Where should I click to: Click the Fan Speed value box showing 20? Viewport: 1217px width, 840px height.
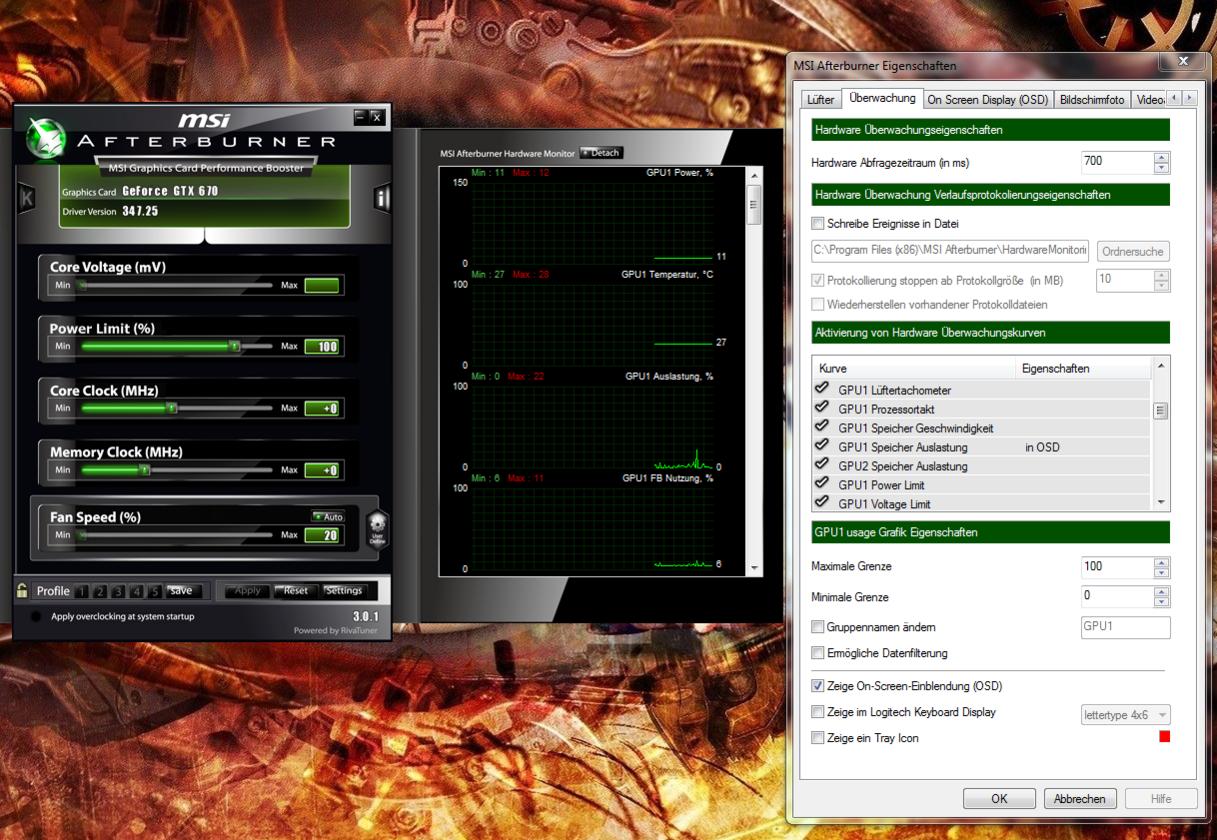coord(322,535)
